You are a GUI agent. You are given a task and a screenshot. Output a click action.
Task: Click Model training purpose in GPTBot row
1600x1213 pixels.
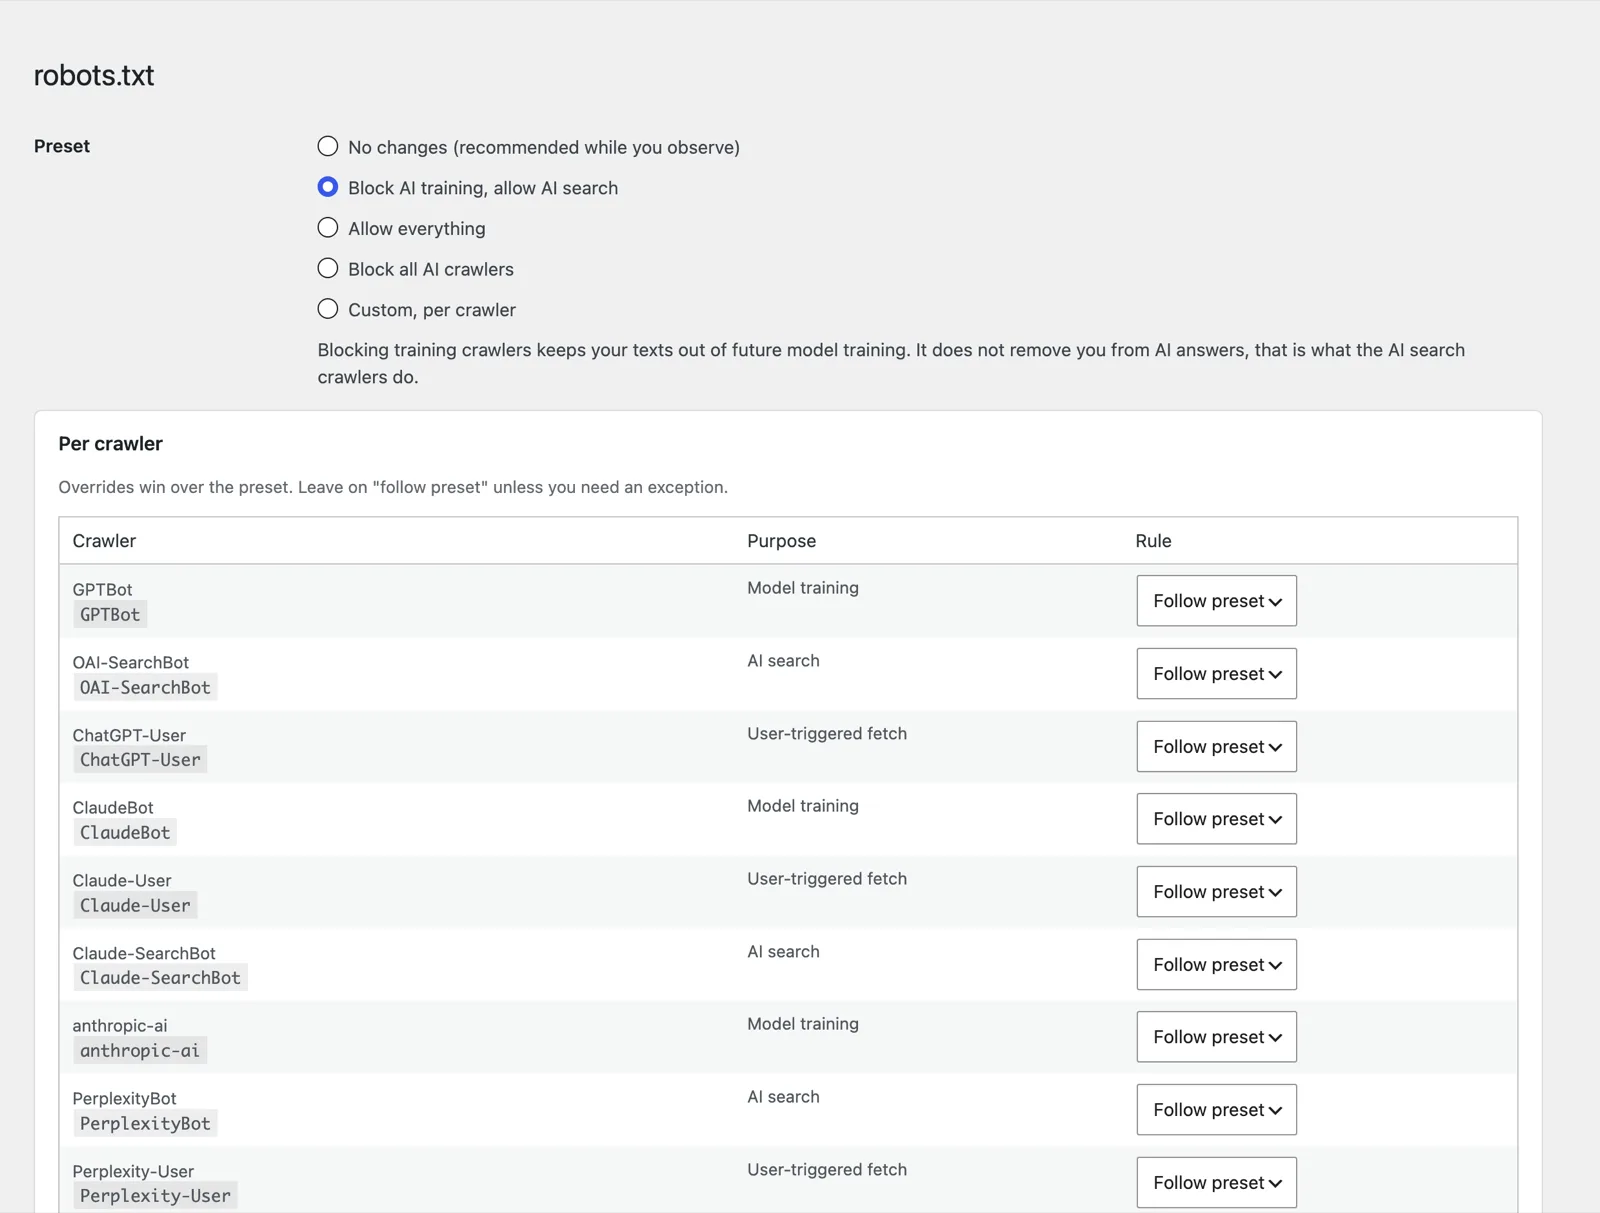pos(803,588)
